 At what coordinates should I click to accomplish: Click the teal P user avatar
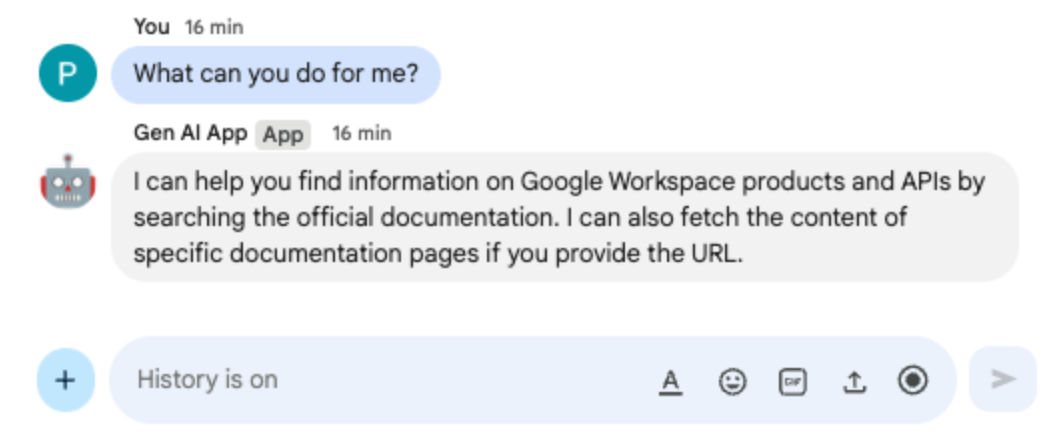click(68, 74)
